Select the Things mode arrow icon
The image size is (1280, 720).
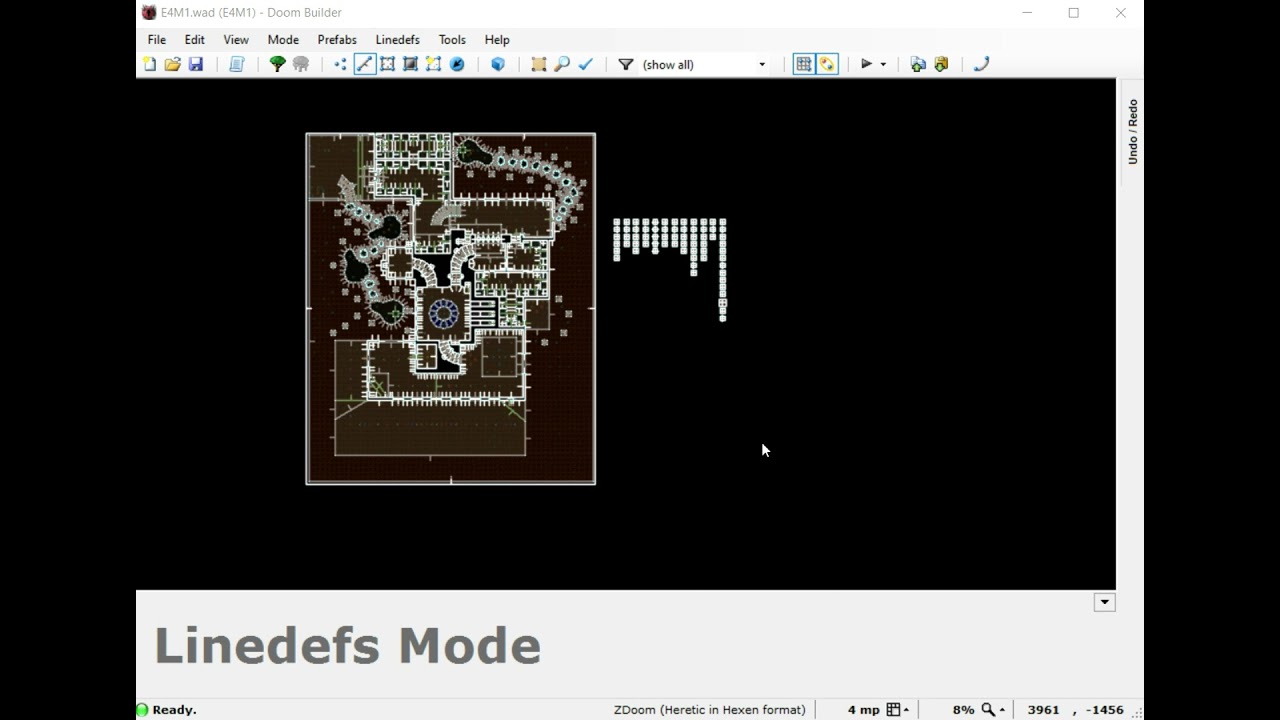pos(457,64)
